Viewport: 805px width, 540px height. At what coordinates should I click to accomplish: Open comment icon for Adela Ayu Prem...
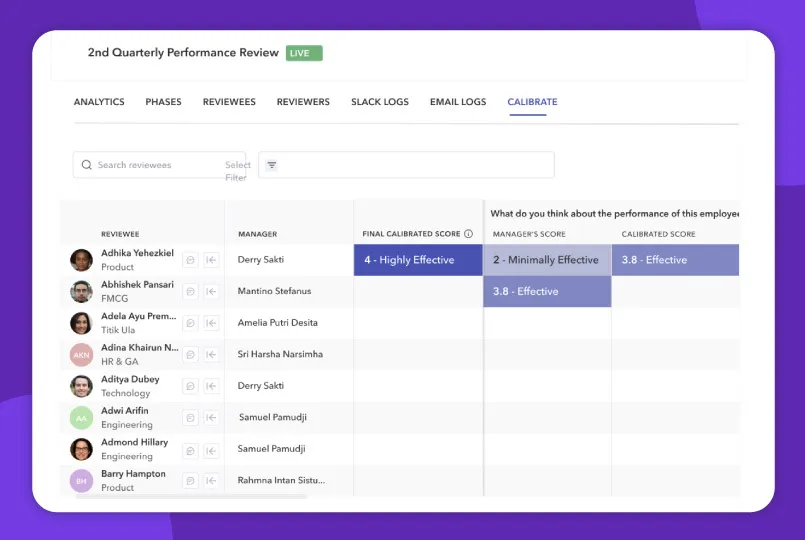point(190,323)
